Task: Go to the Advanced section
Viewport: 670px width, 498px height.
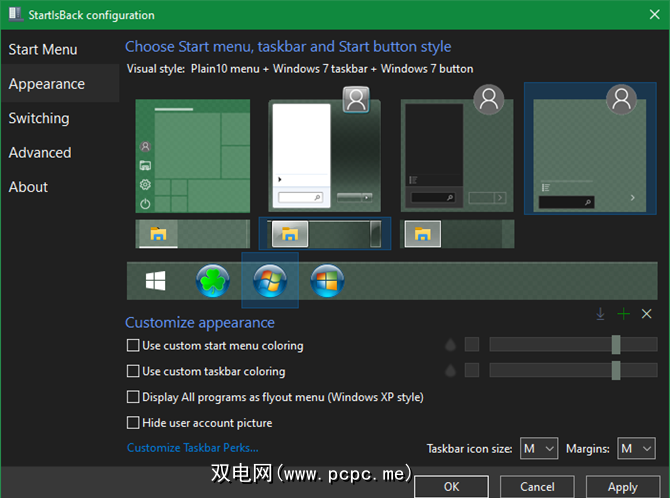Action: 40,153
